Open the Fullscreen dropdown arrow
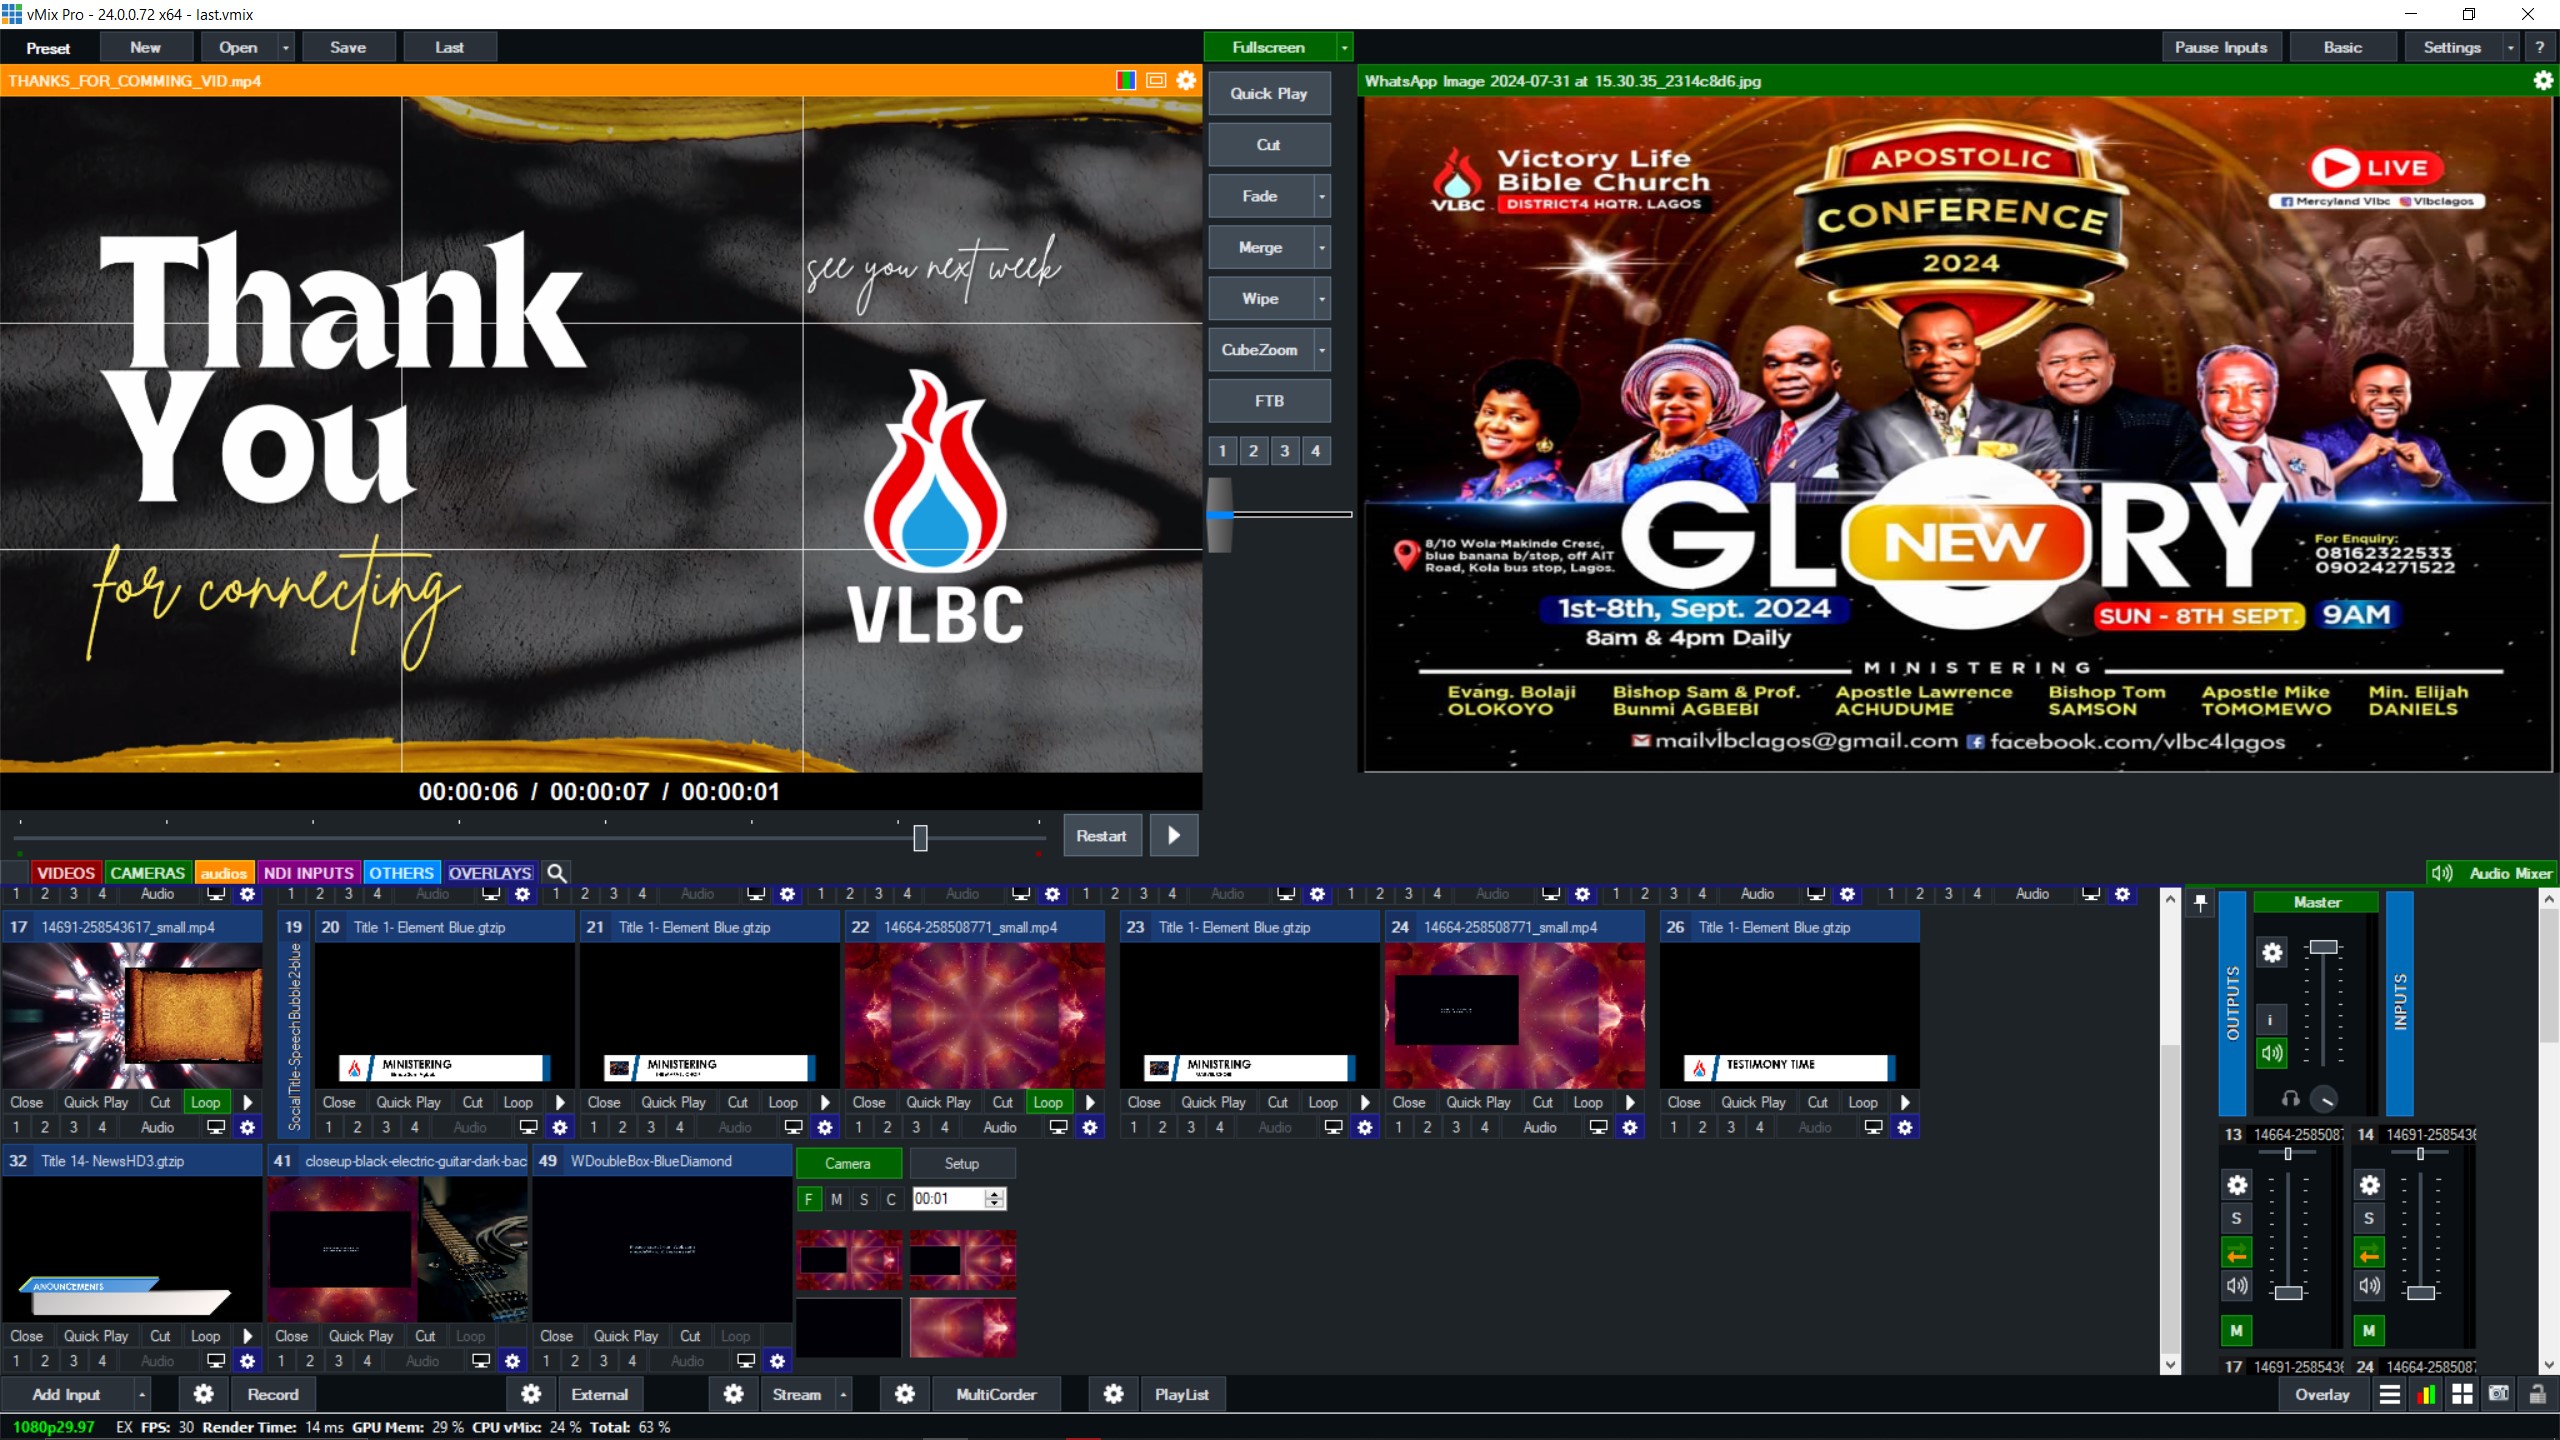 [1344, 47]
